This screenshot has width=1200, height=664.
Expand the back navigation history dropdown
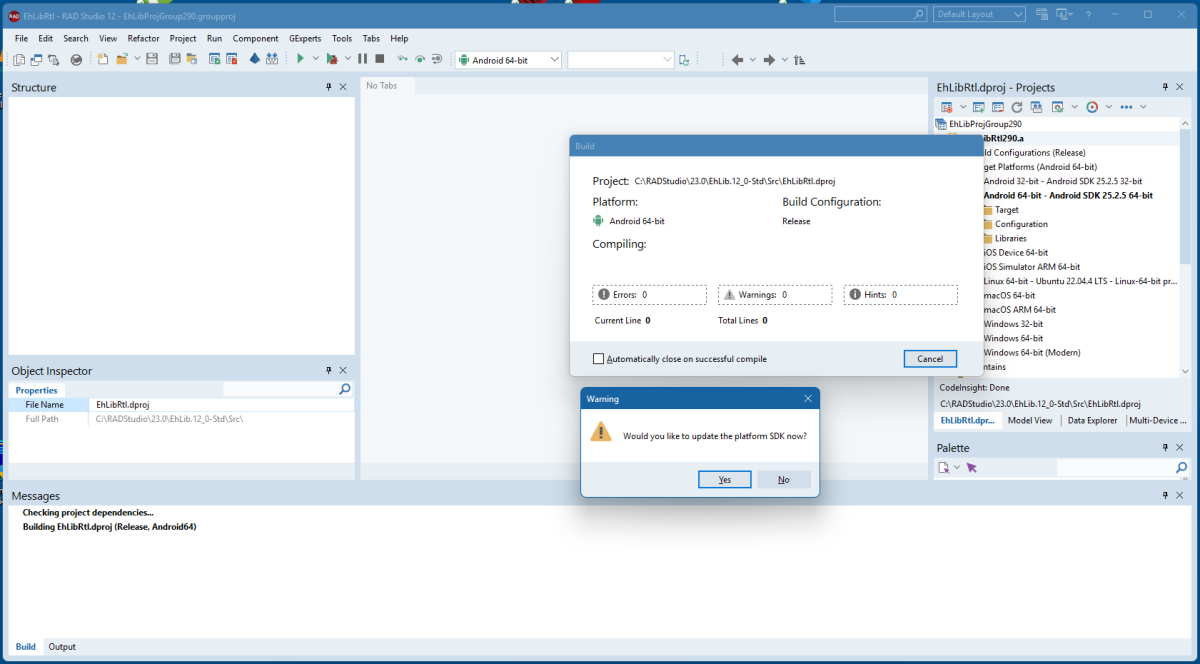point(752,60)
